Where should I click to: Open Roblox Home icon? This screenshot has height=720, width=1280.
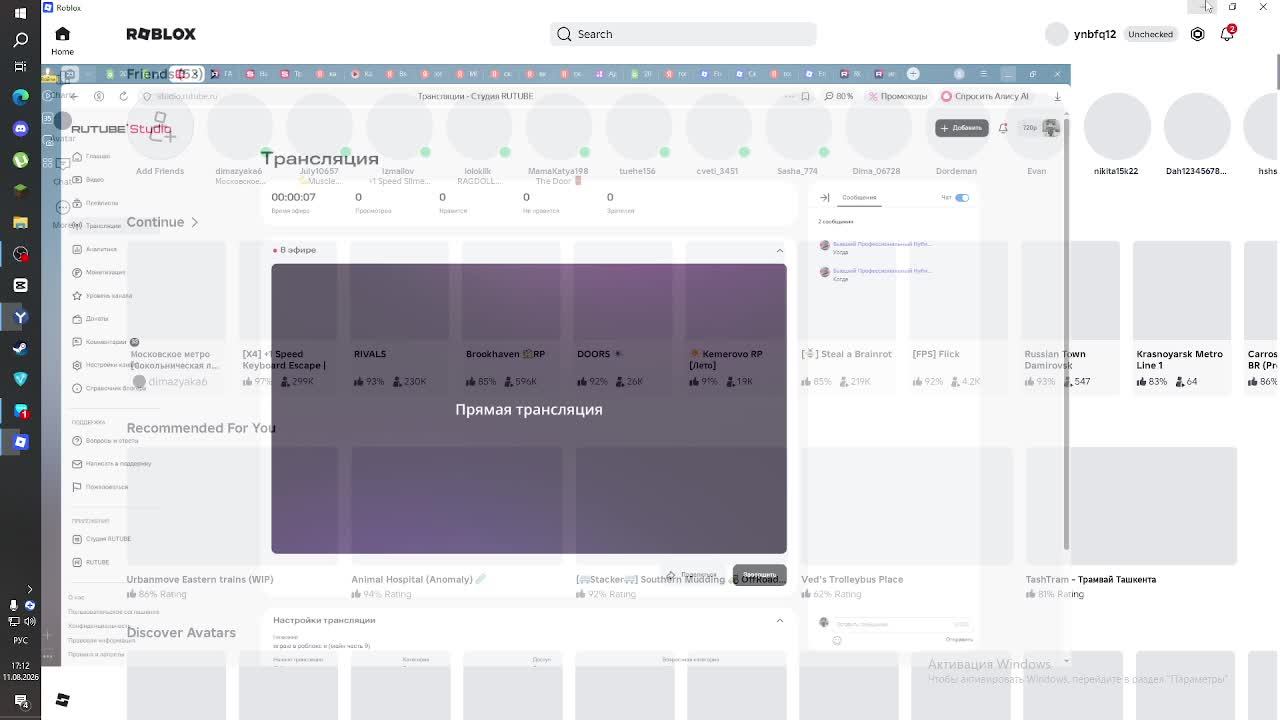(62, 34)
